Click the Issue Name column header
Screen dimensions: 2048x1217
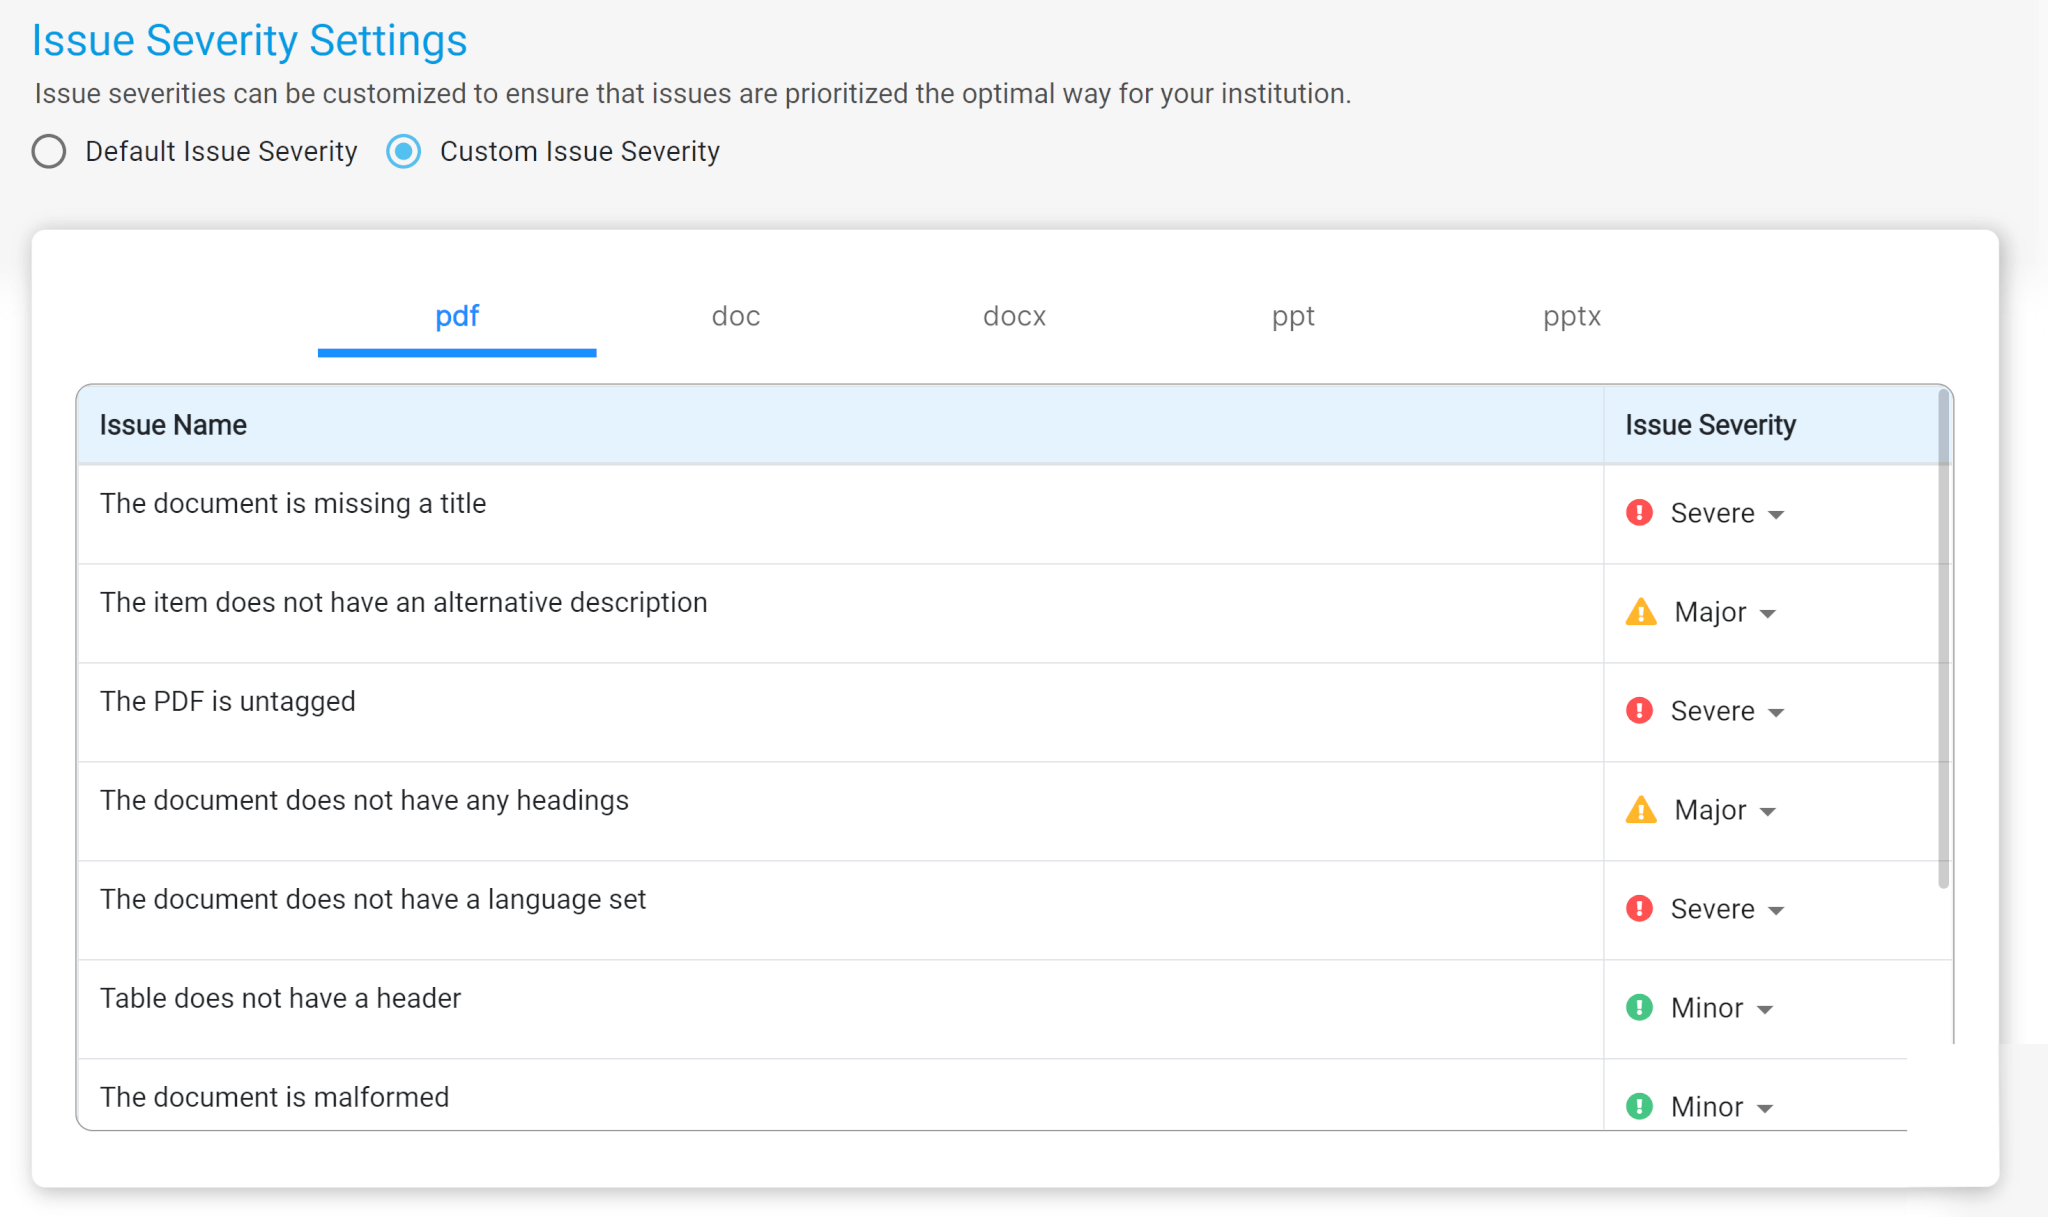coord(173,425)
